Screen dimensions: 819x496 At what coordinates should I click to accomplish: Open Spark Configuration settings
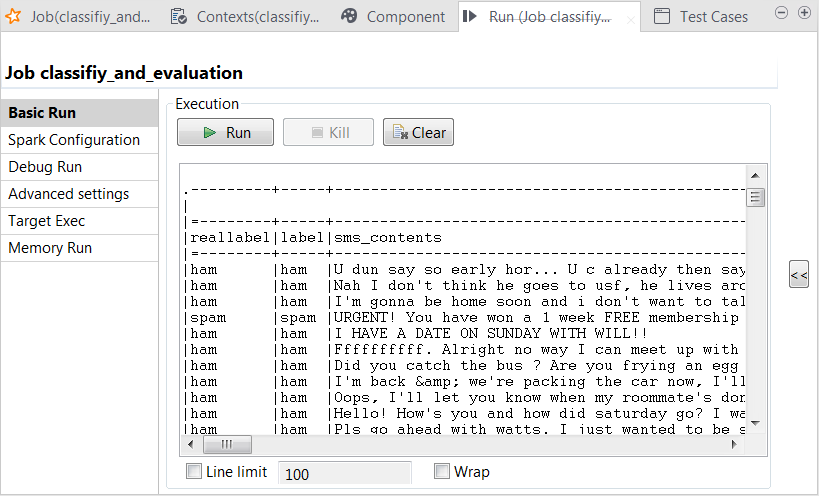pyautogui.click(x=79, y=140)
